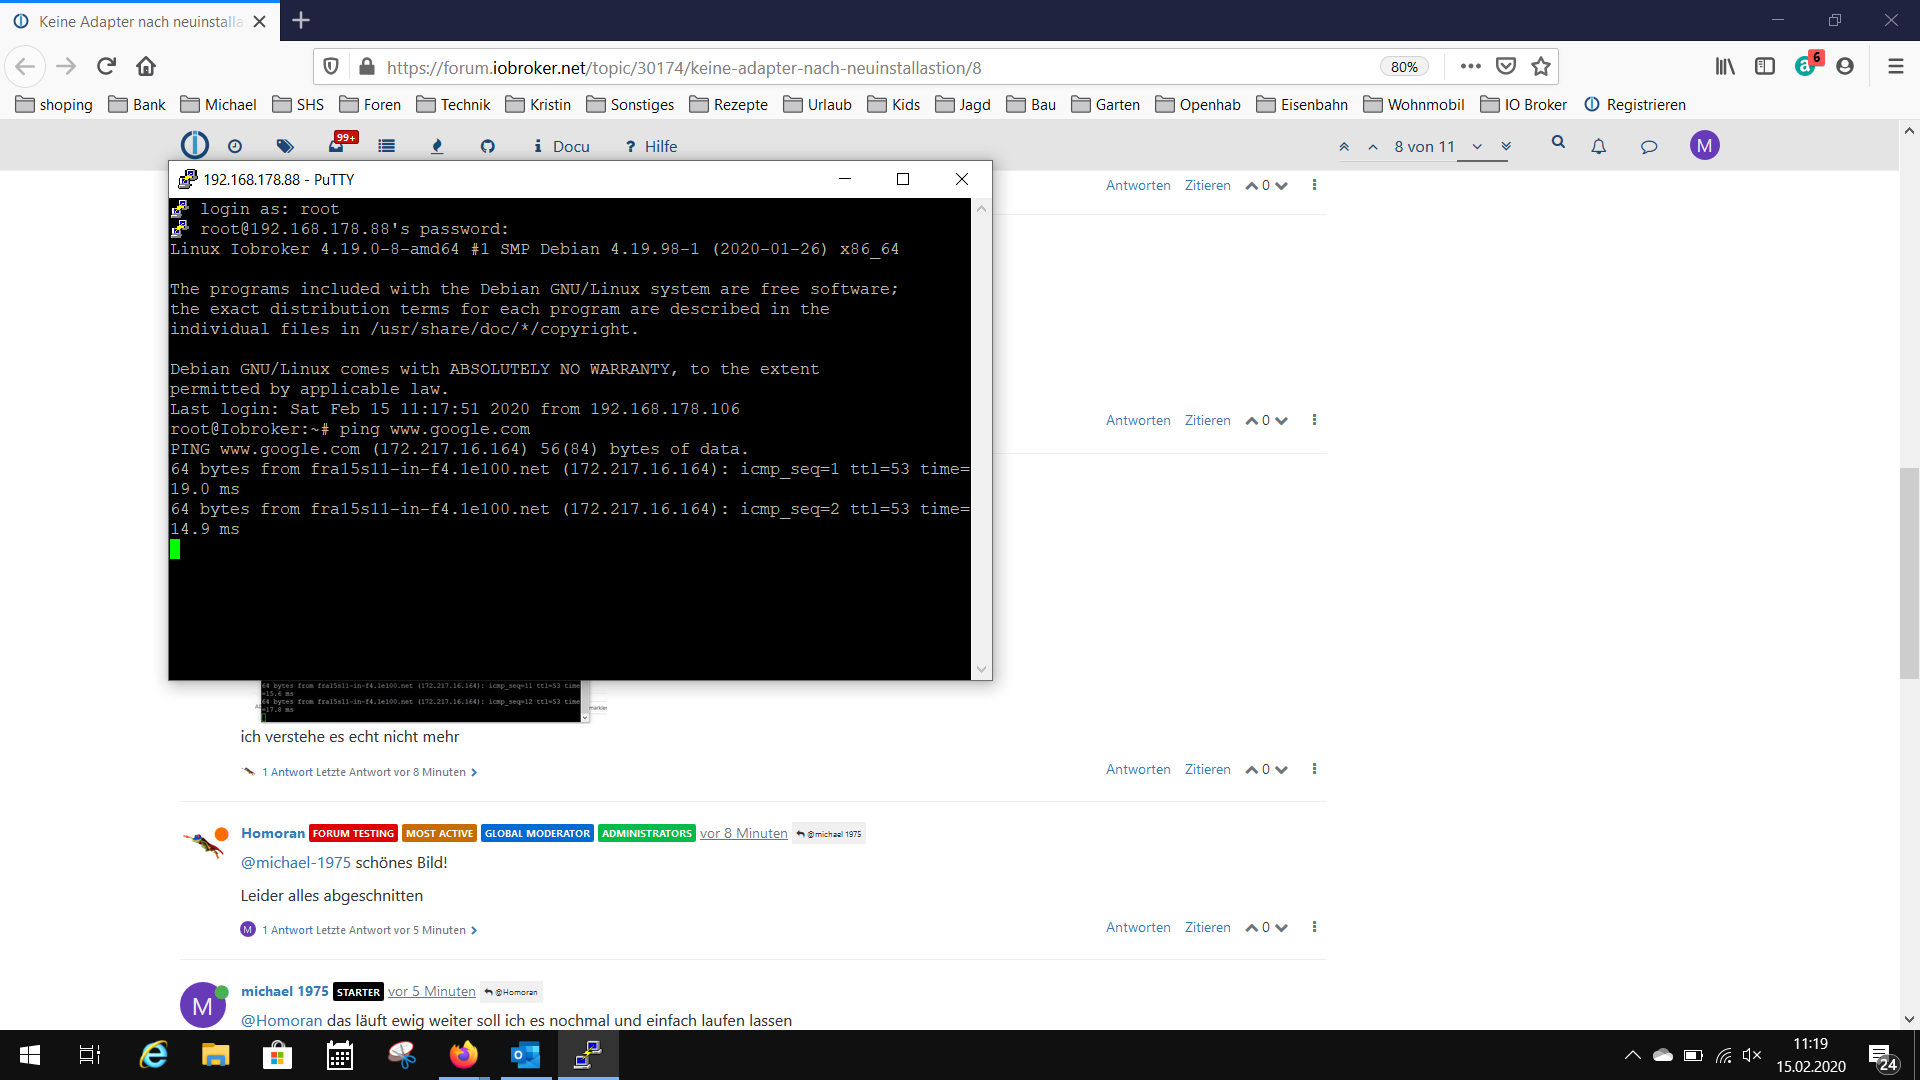Jump to first post double-up arrows
Image resolution: width=1920 pixels, height=1080 pixels.
1344,147
